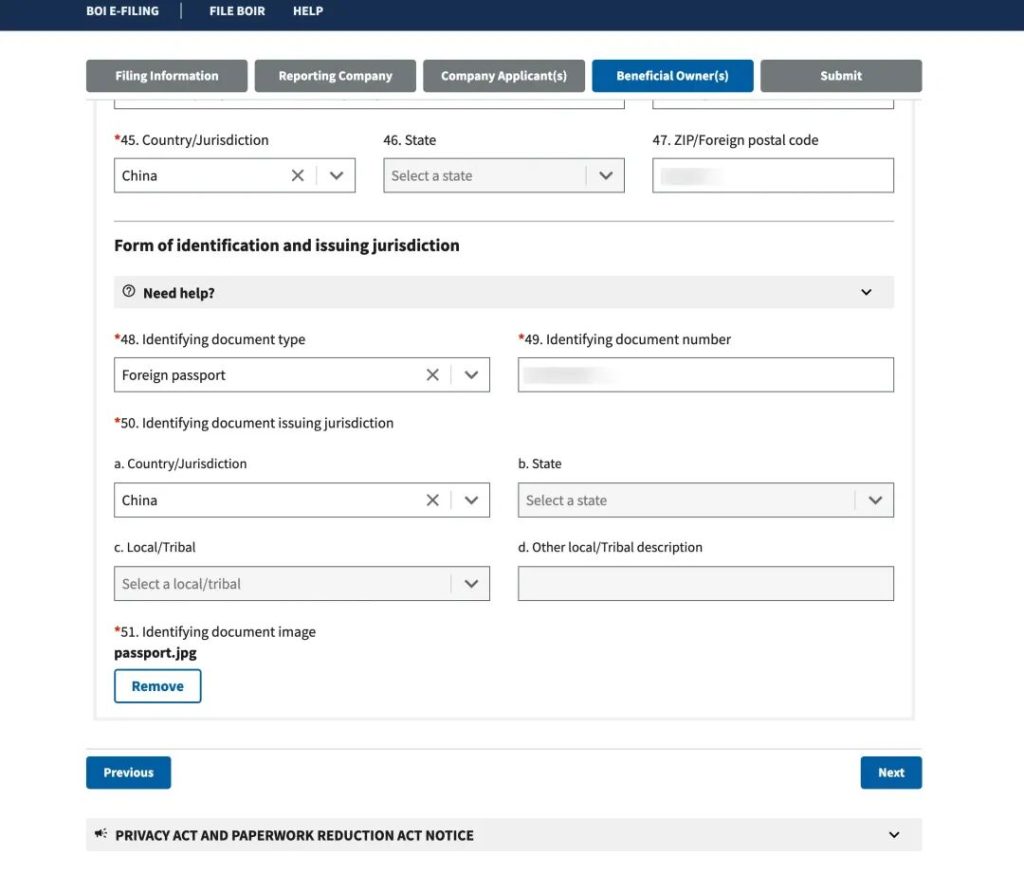Click the Identifying document number field
The image size is (1024, 873).
[x=705, y=375]
